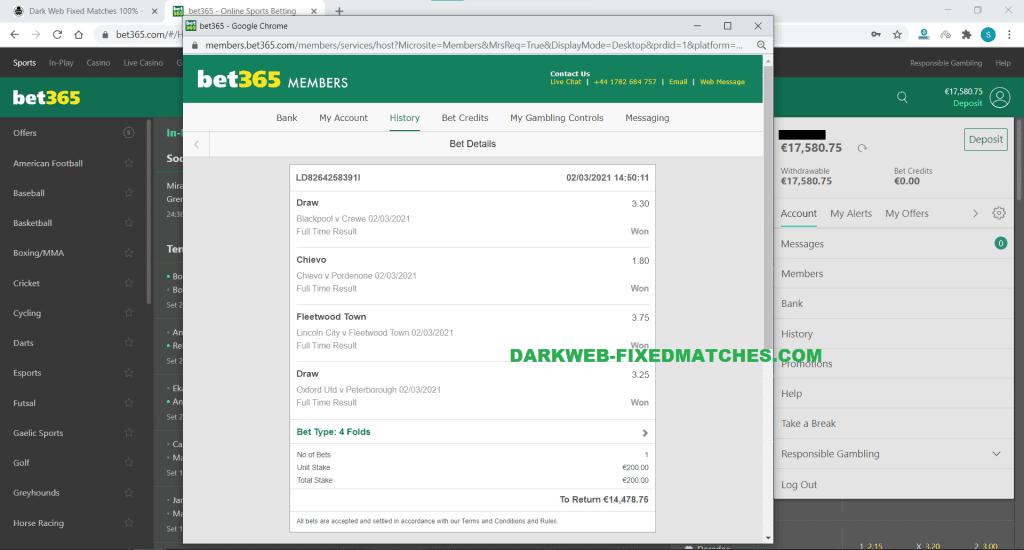Click the Terms and Conditions notice text
This screenshot has height=550, width=1024.
click(426, 521)
